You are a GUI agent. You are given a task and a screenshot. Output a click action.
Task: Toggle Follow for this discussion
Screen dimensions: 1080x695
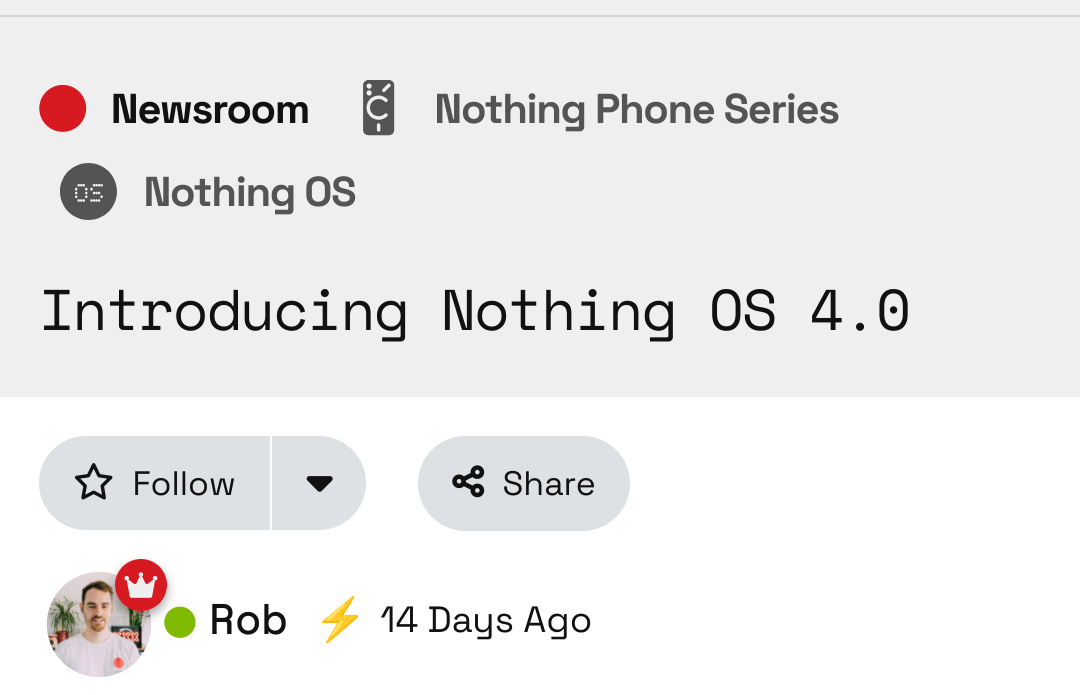(182, 484)
